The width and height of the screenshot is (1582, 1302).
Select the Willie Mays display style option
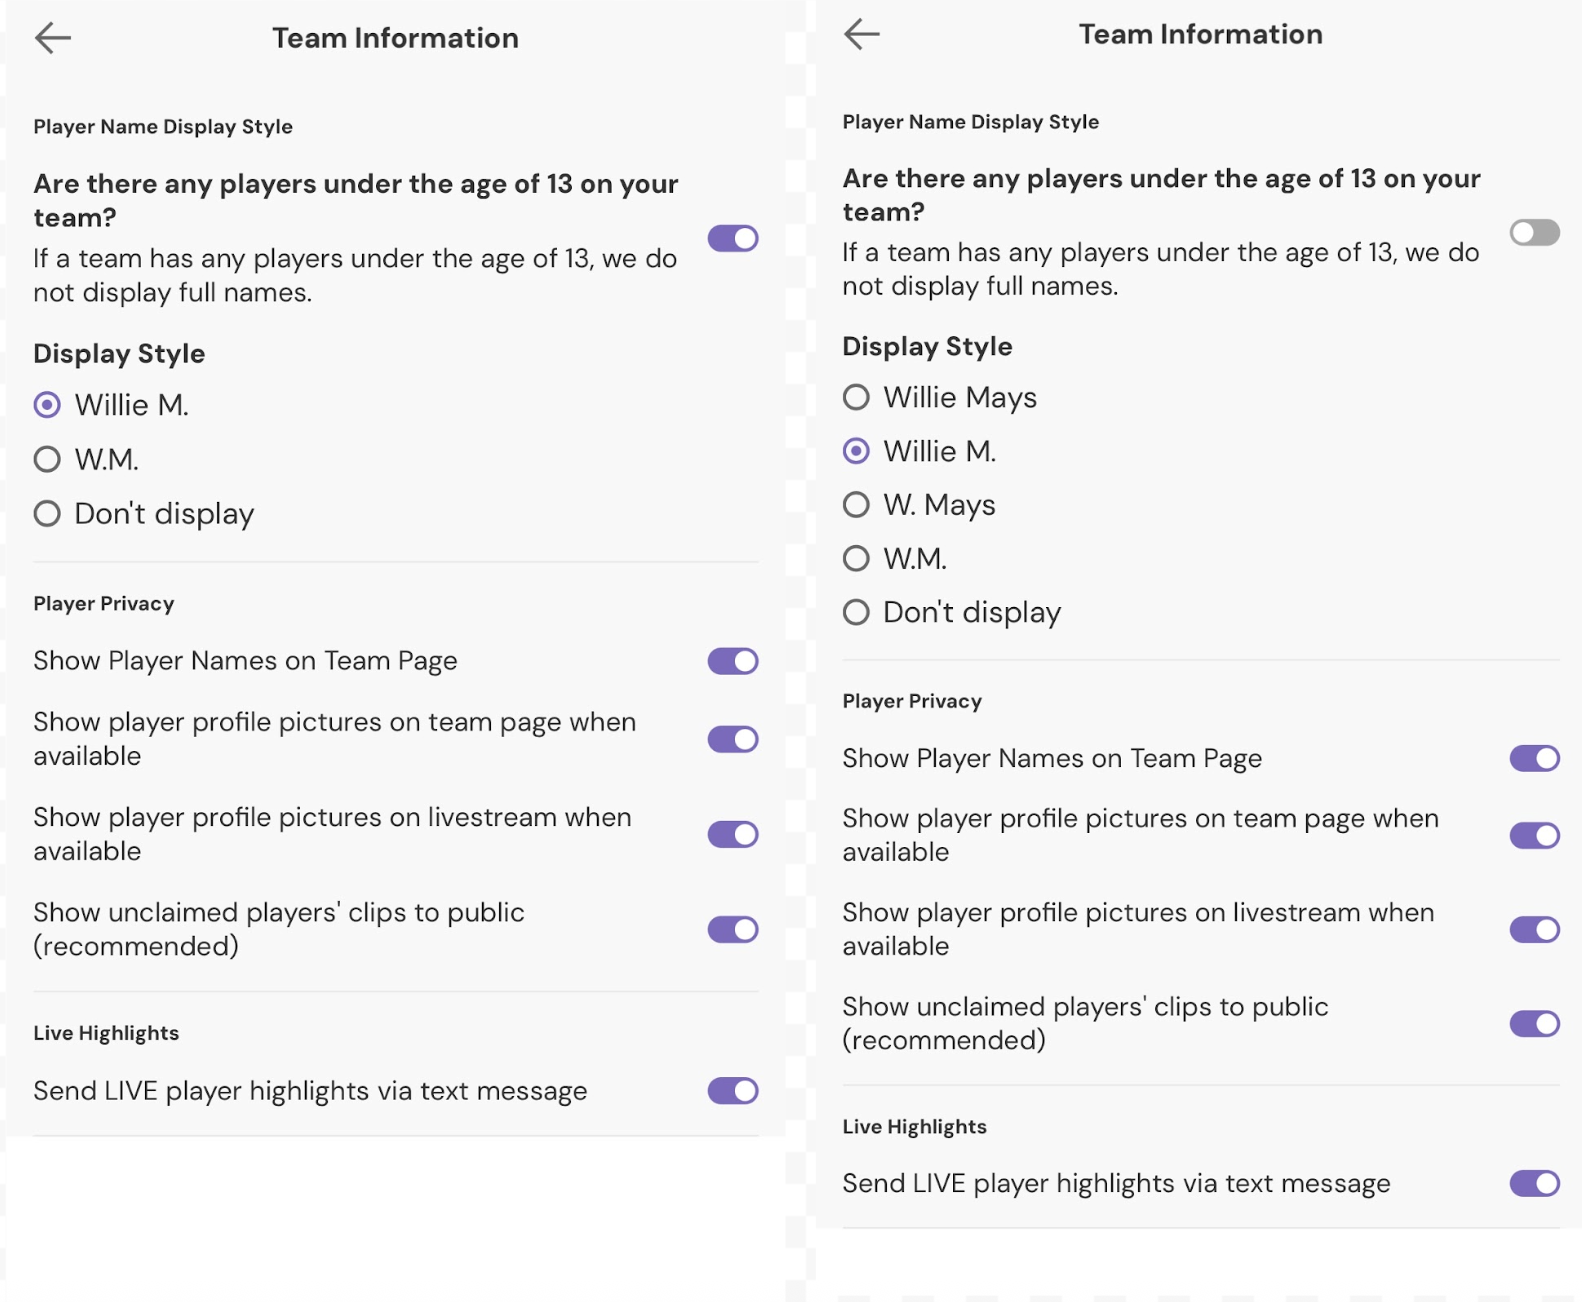click(856, 397)
